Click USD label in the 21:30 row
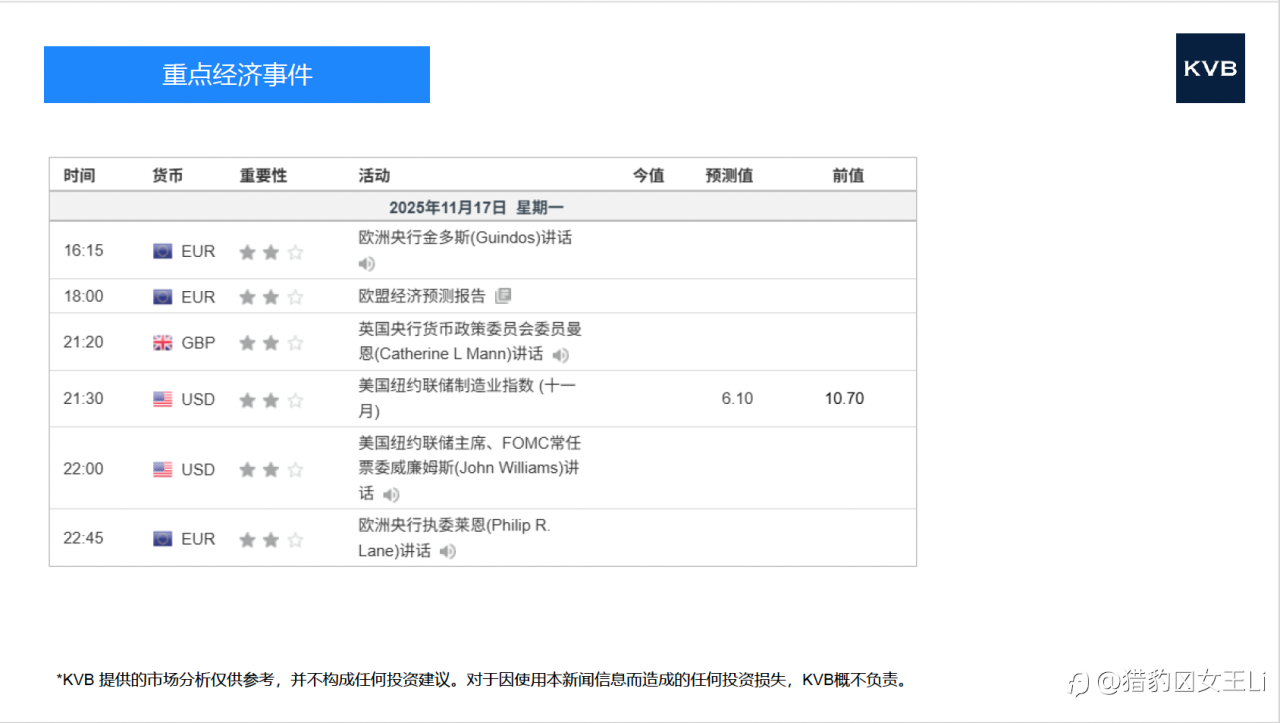1280x723 pixels. (x=198, y=399)
